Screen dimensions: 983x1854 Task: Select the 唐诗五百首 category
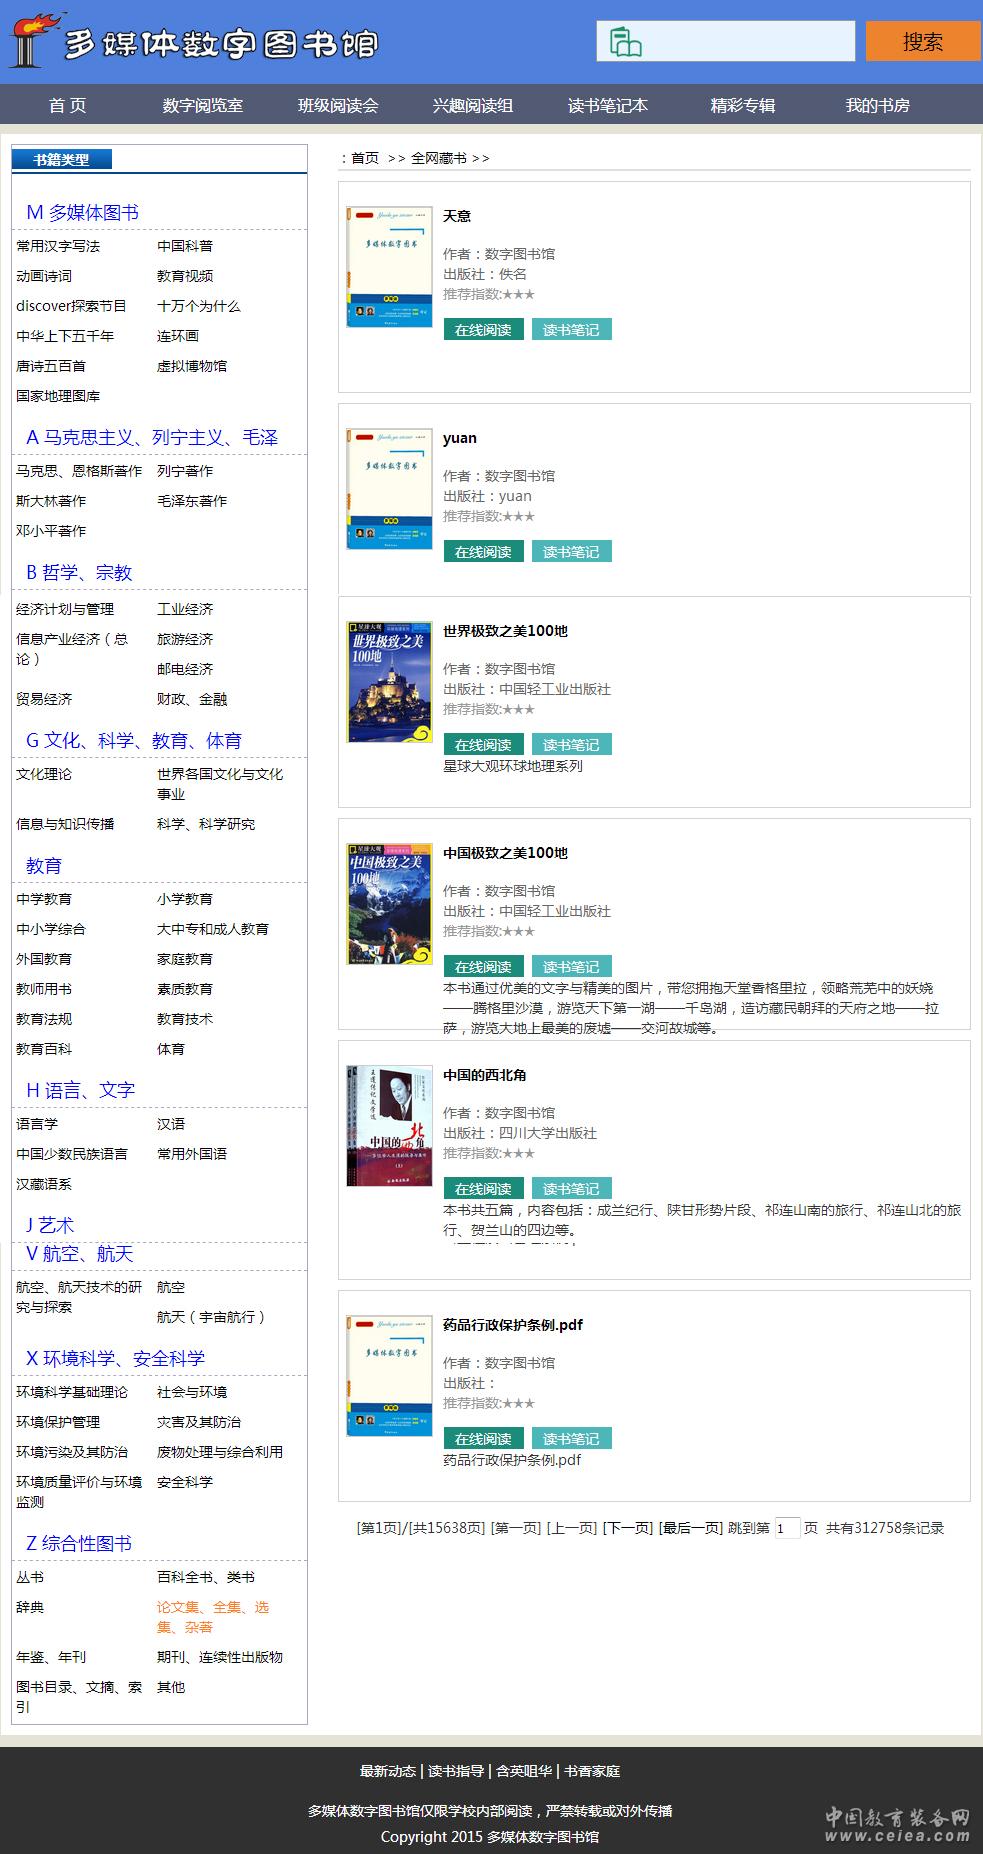point(51,366)
